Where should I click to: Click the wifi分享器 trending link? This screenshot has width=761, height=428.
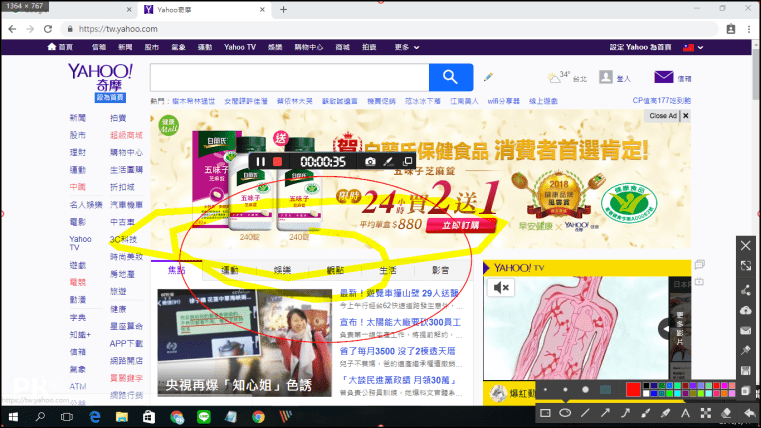coord(503,101)
